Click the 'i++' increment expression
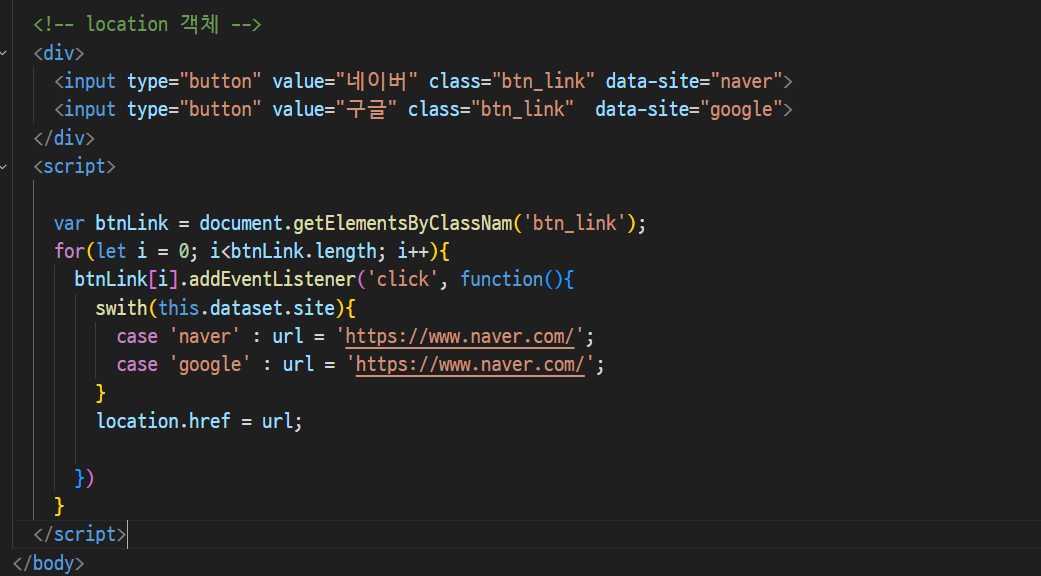 tap(413, 252)
